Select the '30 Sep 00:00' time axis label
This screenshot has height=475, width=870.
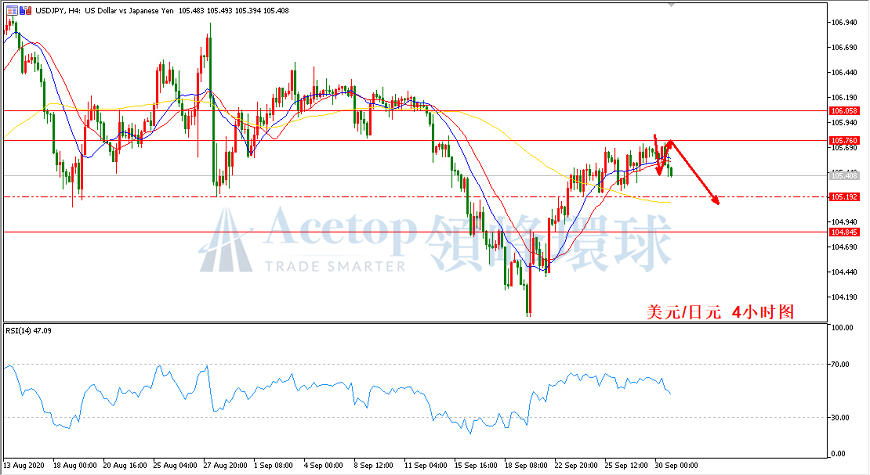coord(676,465)
